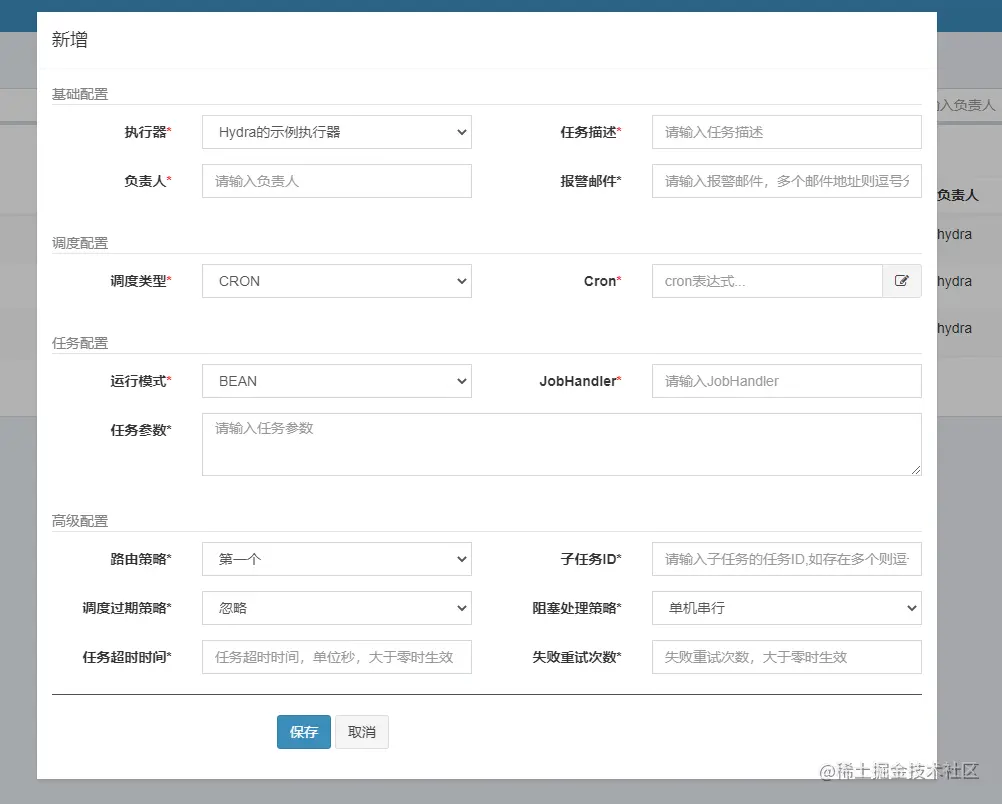Open the 运行模式 BEAN dropdown
Image resolution: width=1002 pixels, height=804 pixels.
pos(337,381)
